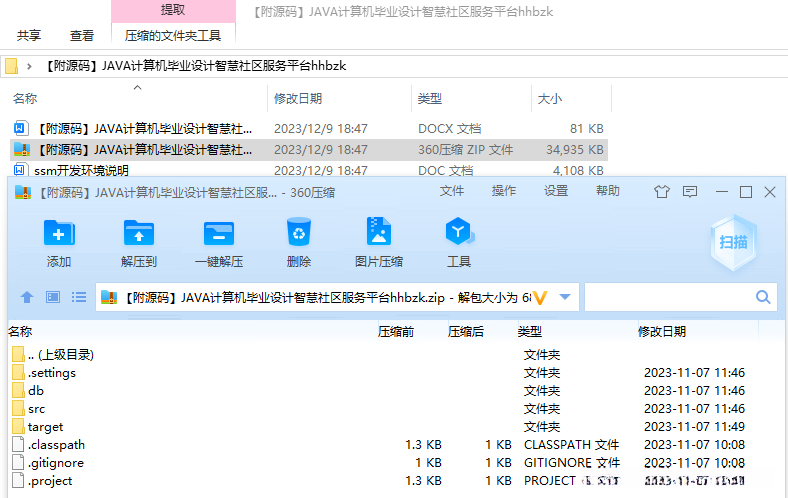Click the 34,935 KB size cell
This screenshot has width=788, height=498.
click(574, 150)
